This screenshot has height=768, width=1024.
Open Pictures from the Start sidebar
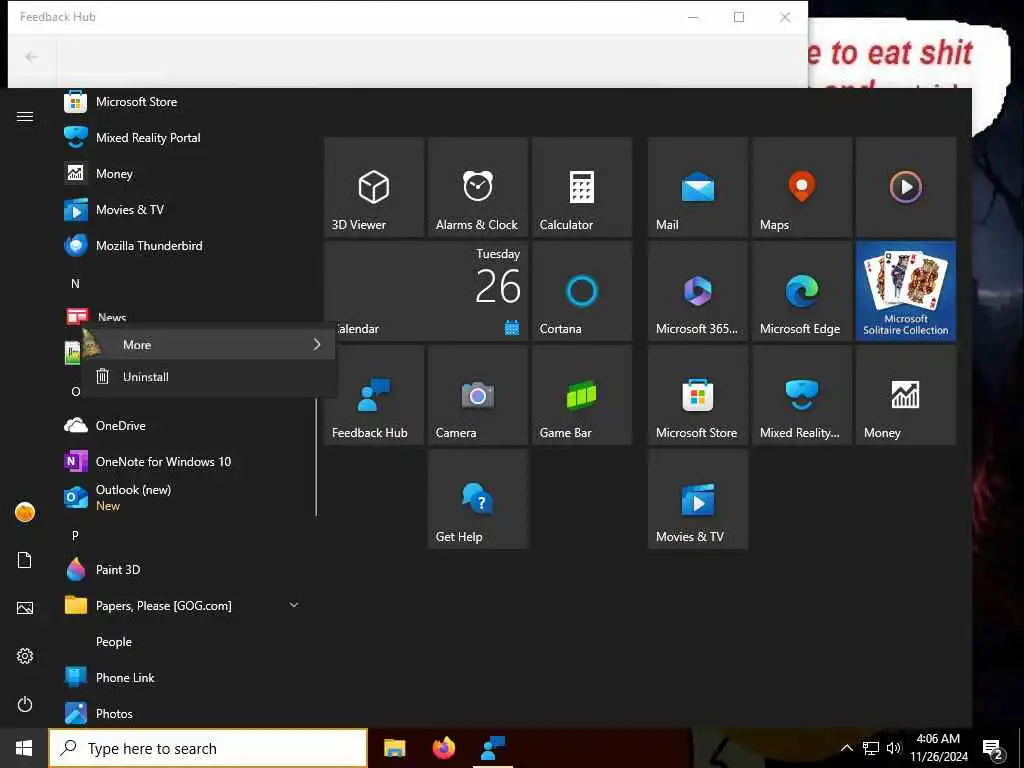pyautogui.click(x=25, y=608)
